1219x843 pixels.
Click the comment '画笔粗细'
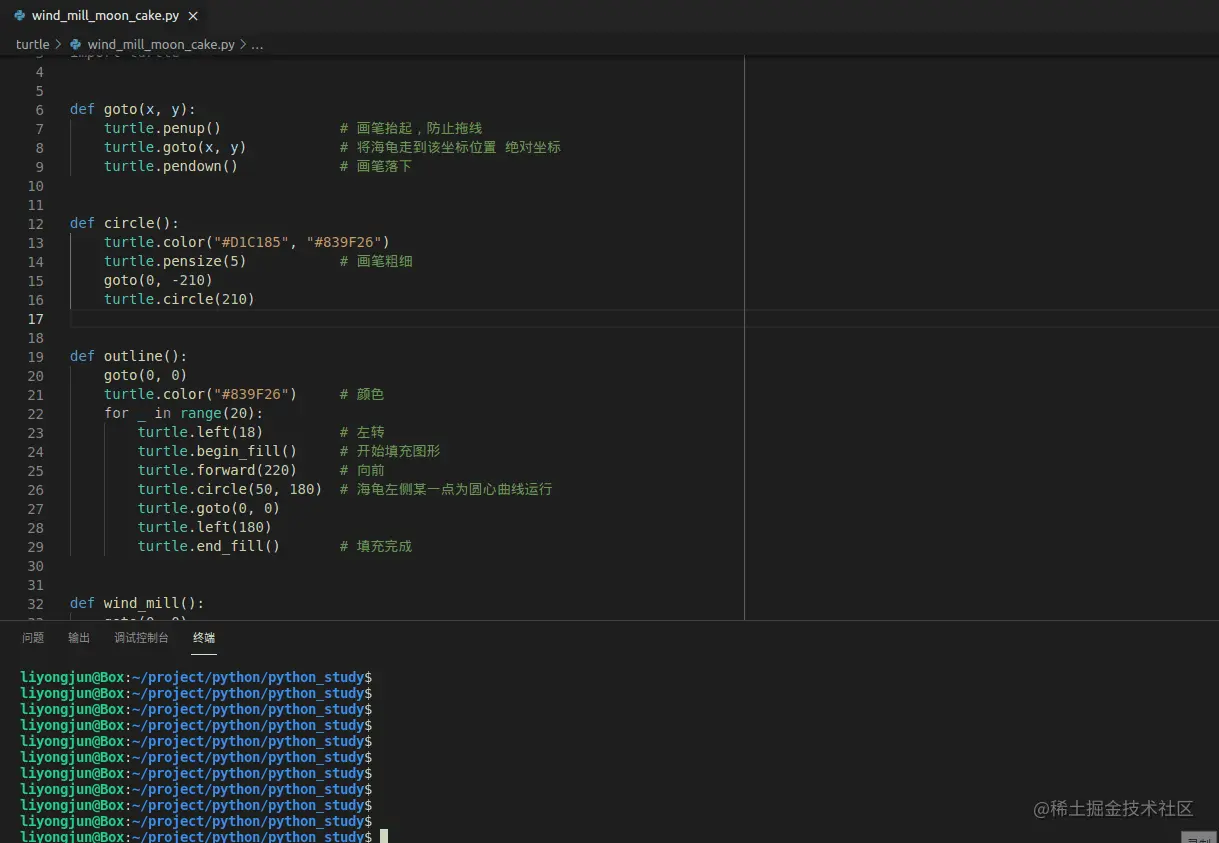click(x=384, y=261)
